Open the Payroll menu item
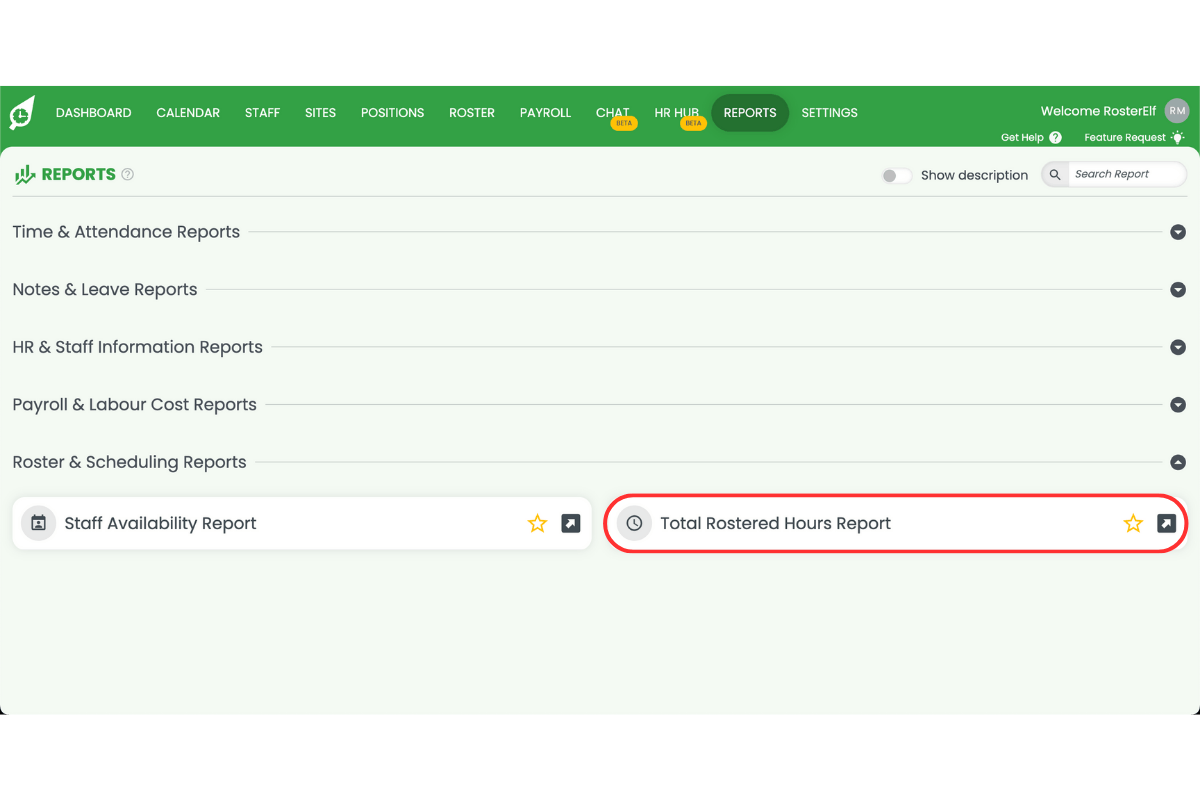1200x800 pixels. coord(545,113)
